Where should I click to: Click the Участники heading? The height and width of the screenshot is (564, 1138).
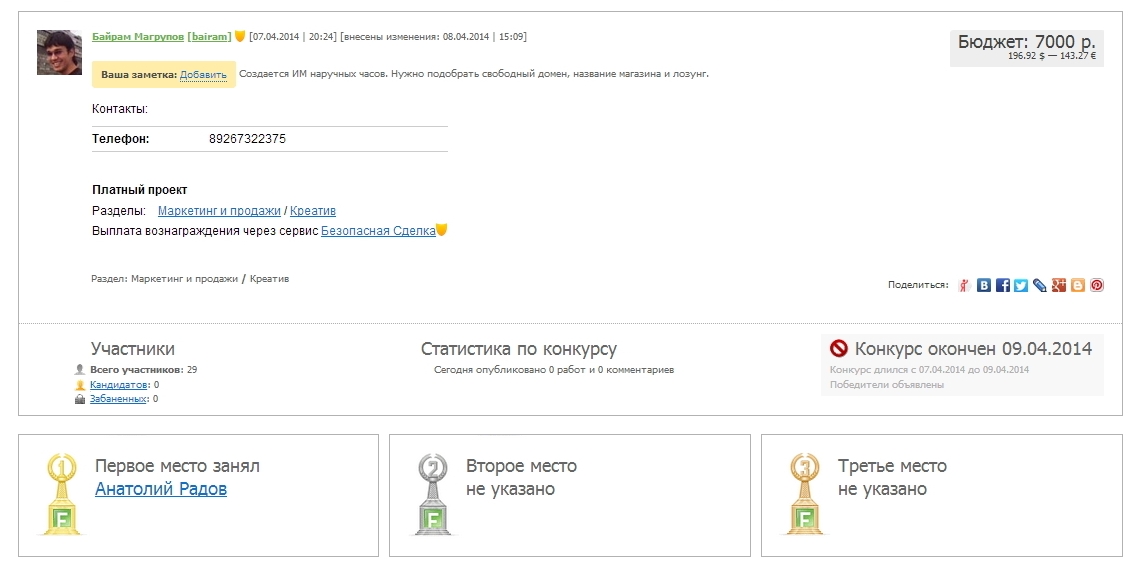[x=133, y=349]
